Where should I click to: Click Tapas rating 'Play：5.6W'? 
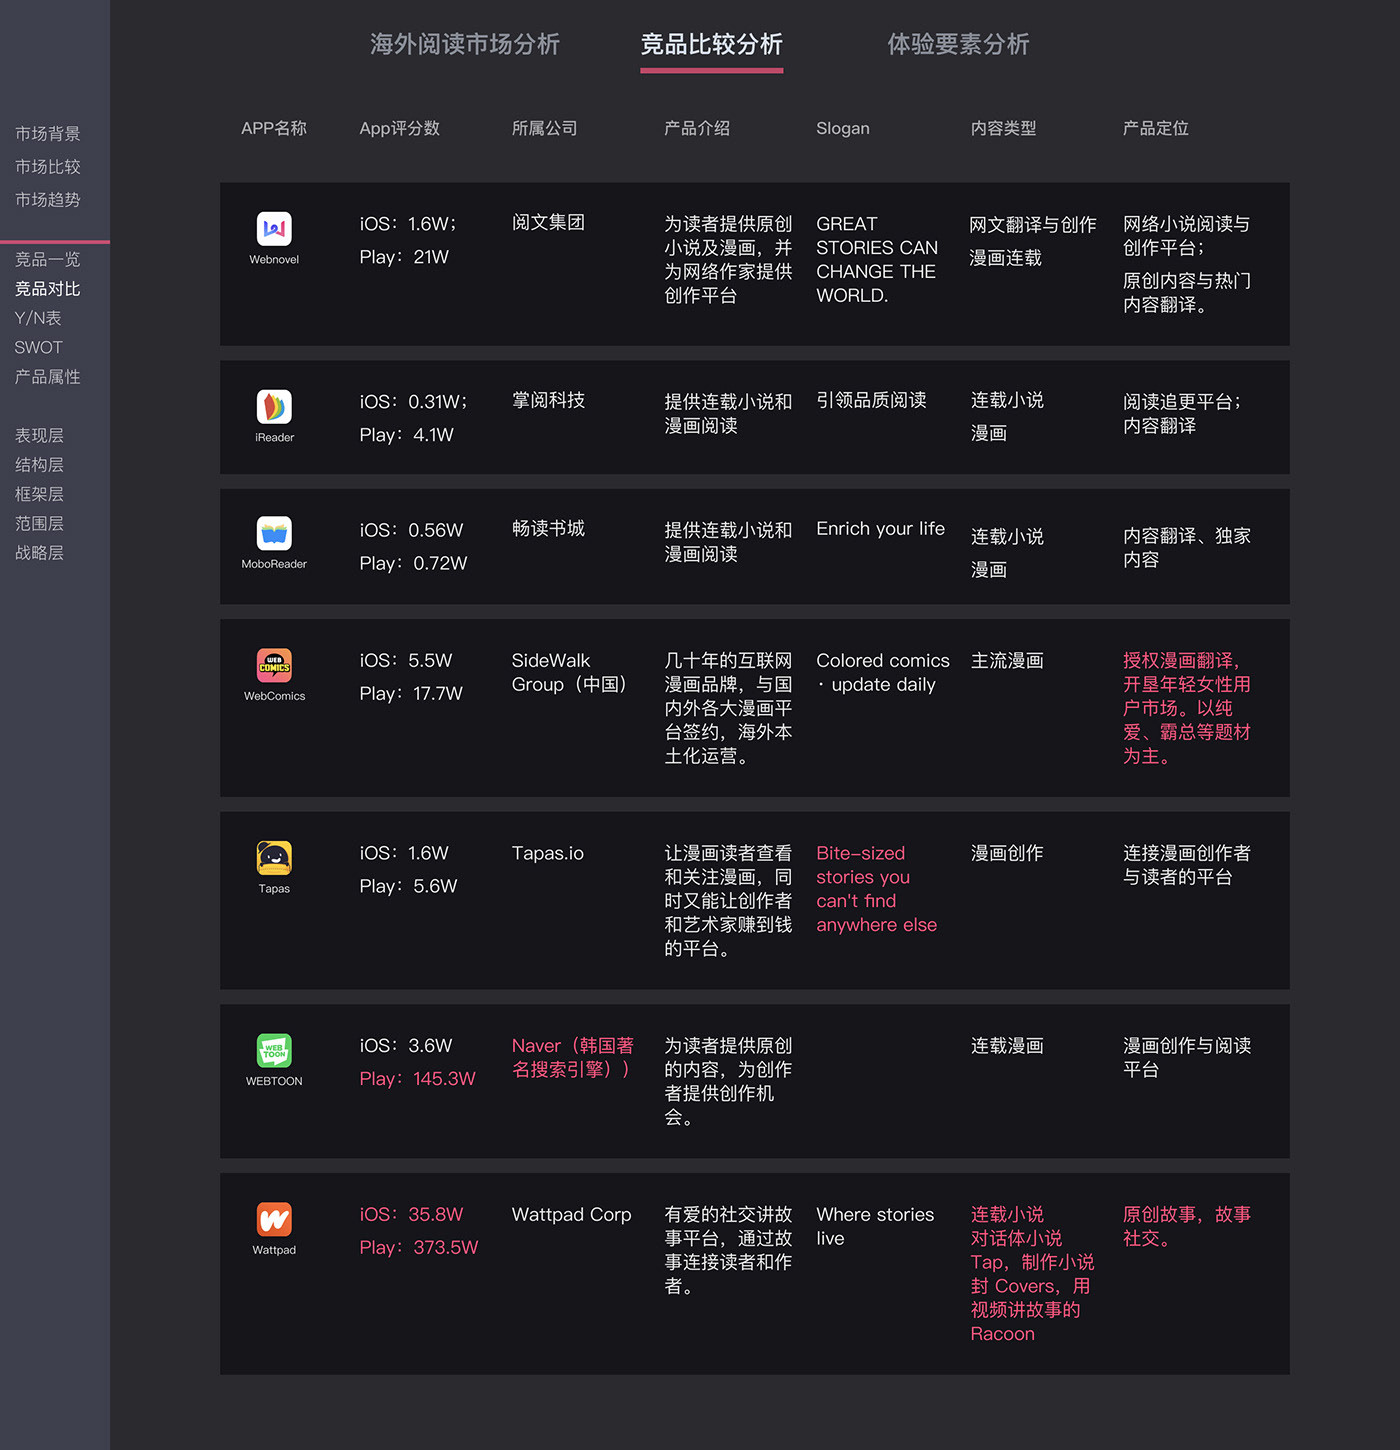(x=408, y=886)
